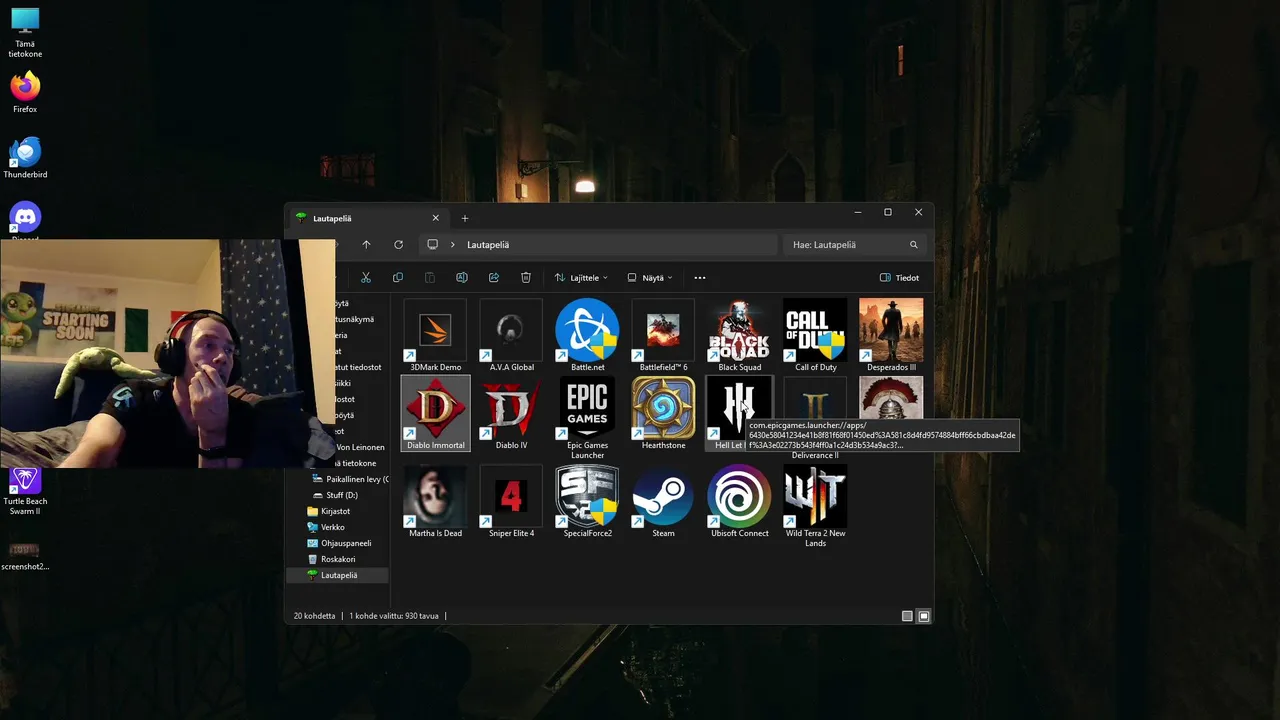
Task: Select the Hearthstone shortcut
Action: (663, 413)
